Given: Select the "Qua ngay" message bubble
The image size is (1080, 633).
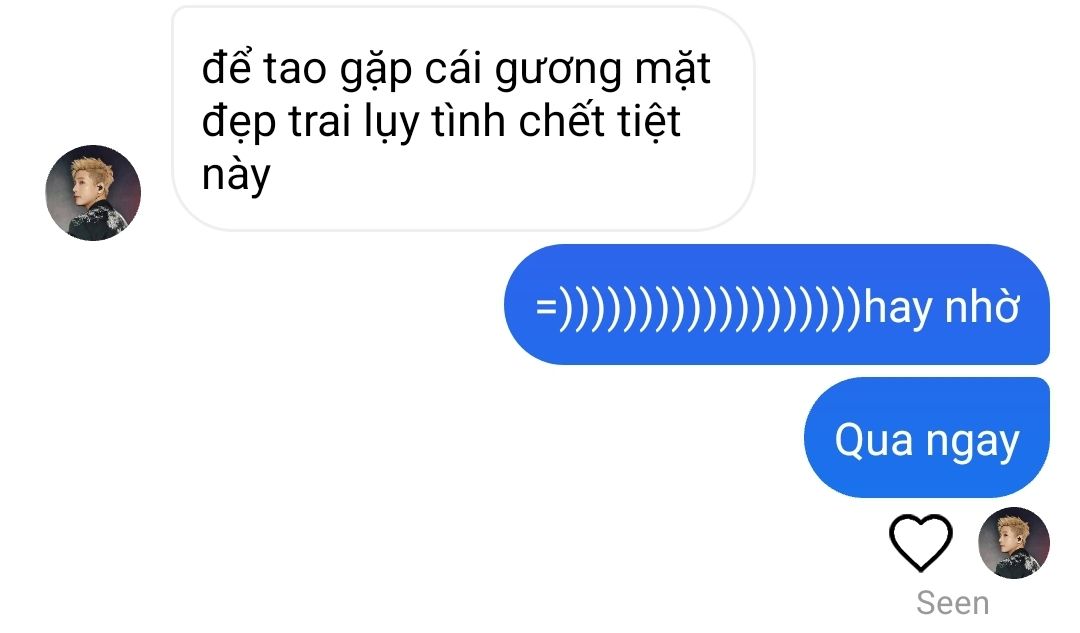Looking at the screenshot, I should pos(926,437).
